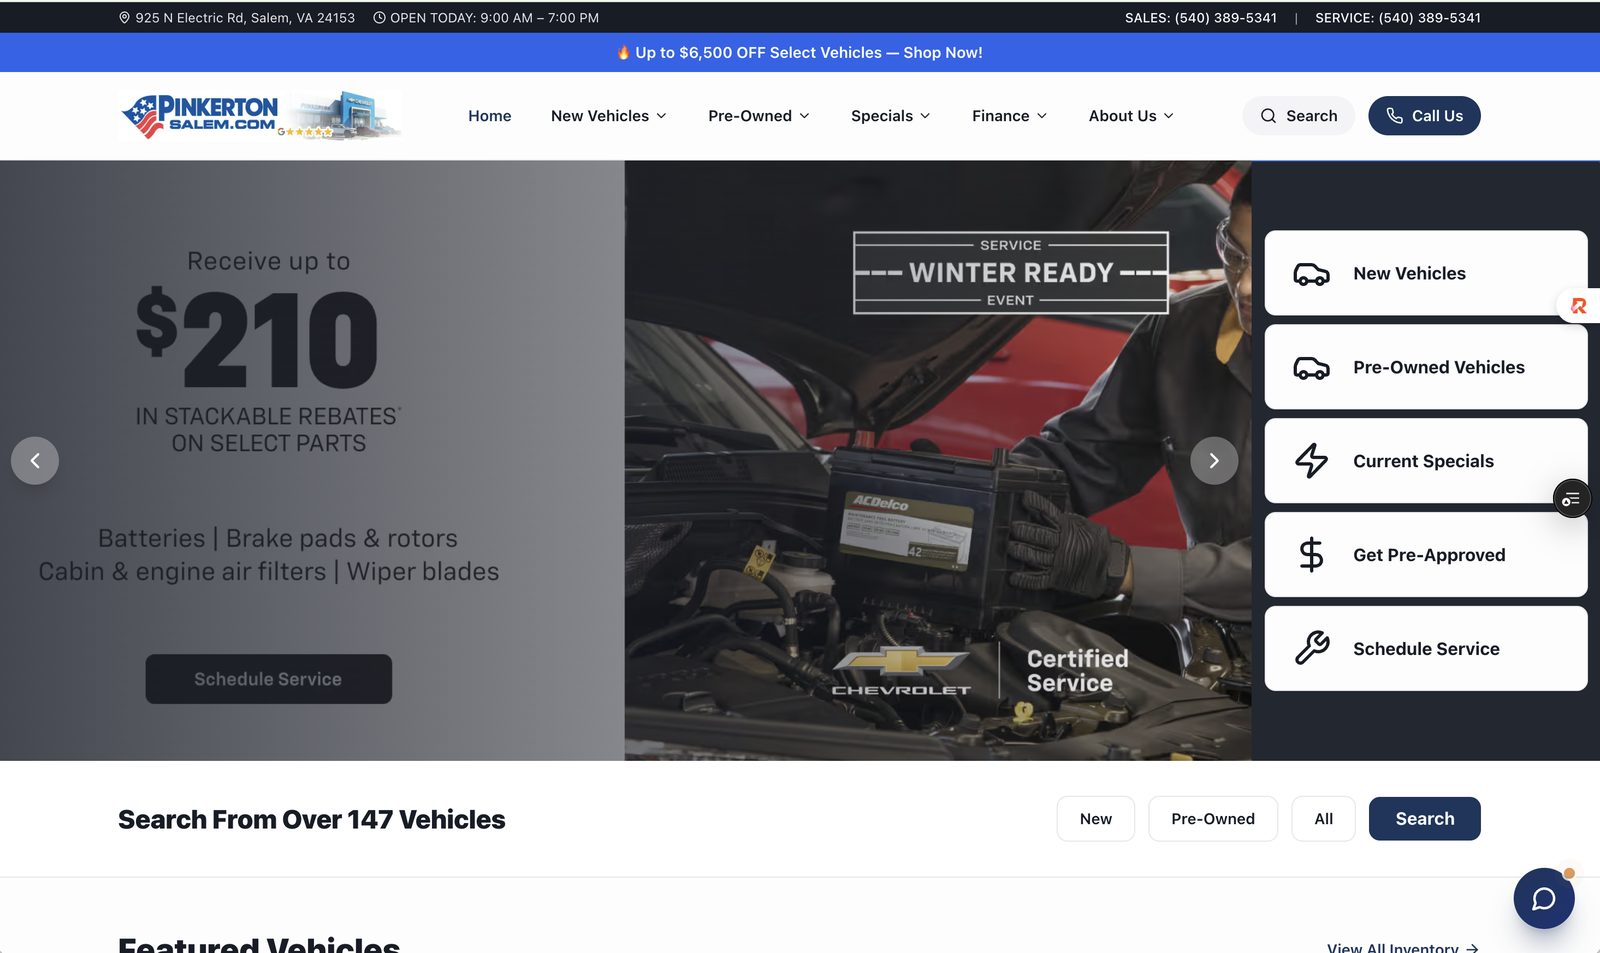The width and height of the screenshot is (1600, 953).
Task: Open the New Vehicles nav label
Action: click(x=600, y=116)
